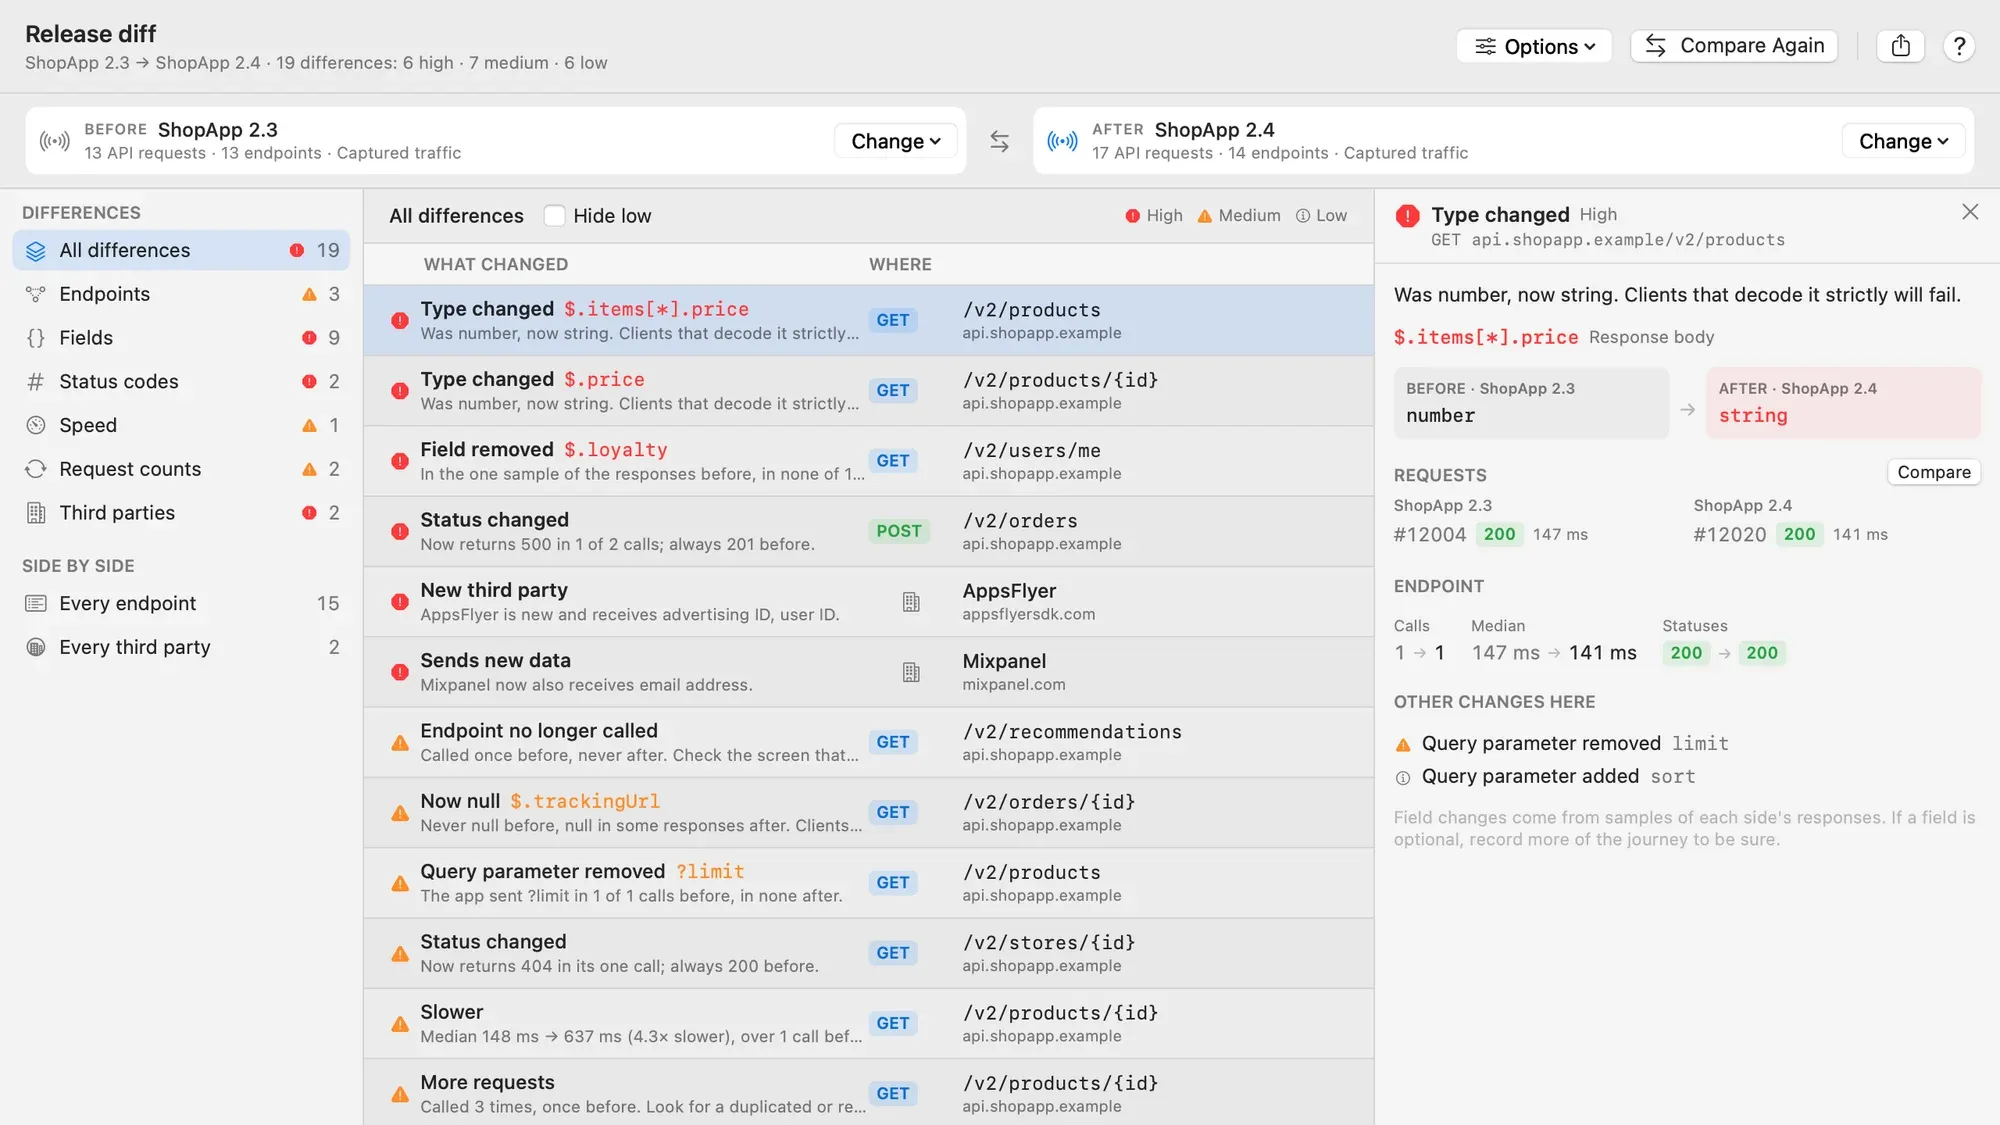Close the Type changed detail panel
The image size is (2000, 1125).
click(1970, 212)
